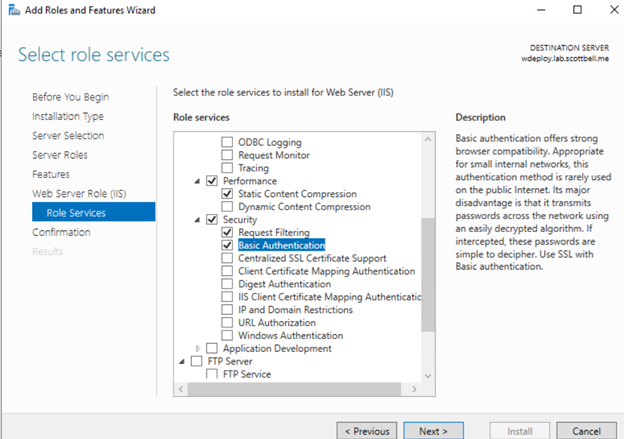Enable Windows Authentication checkbox
The height and width of the screenshot is (439, 624).
coord(228,335)
